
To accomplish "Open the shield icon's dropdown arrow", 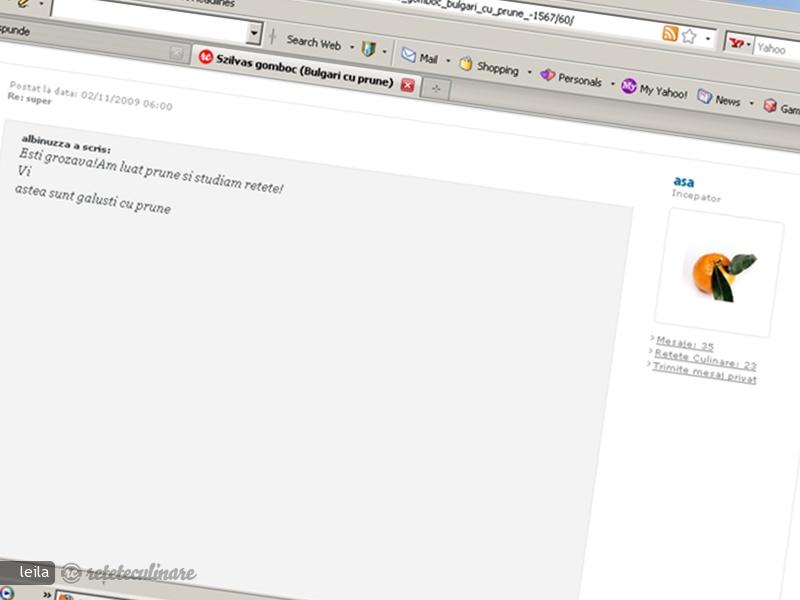I will (x=384, y=51).
